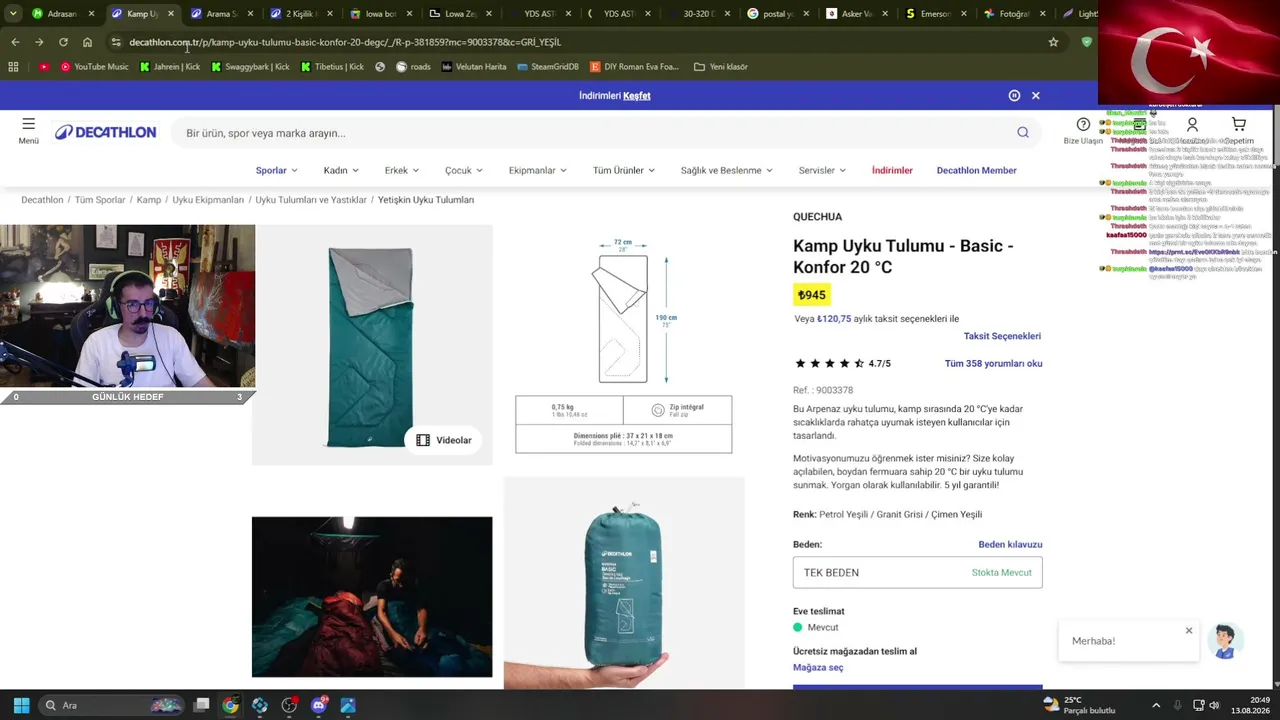1280x720 pixels.
Task: Go to Uyku Tulumları ve Yastıklar breadcrumb
Action: point(311,200)
